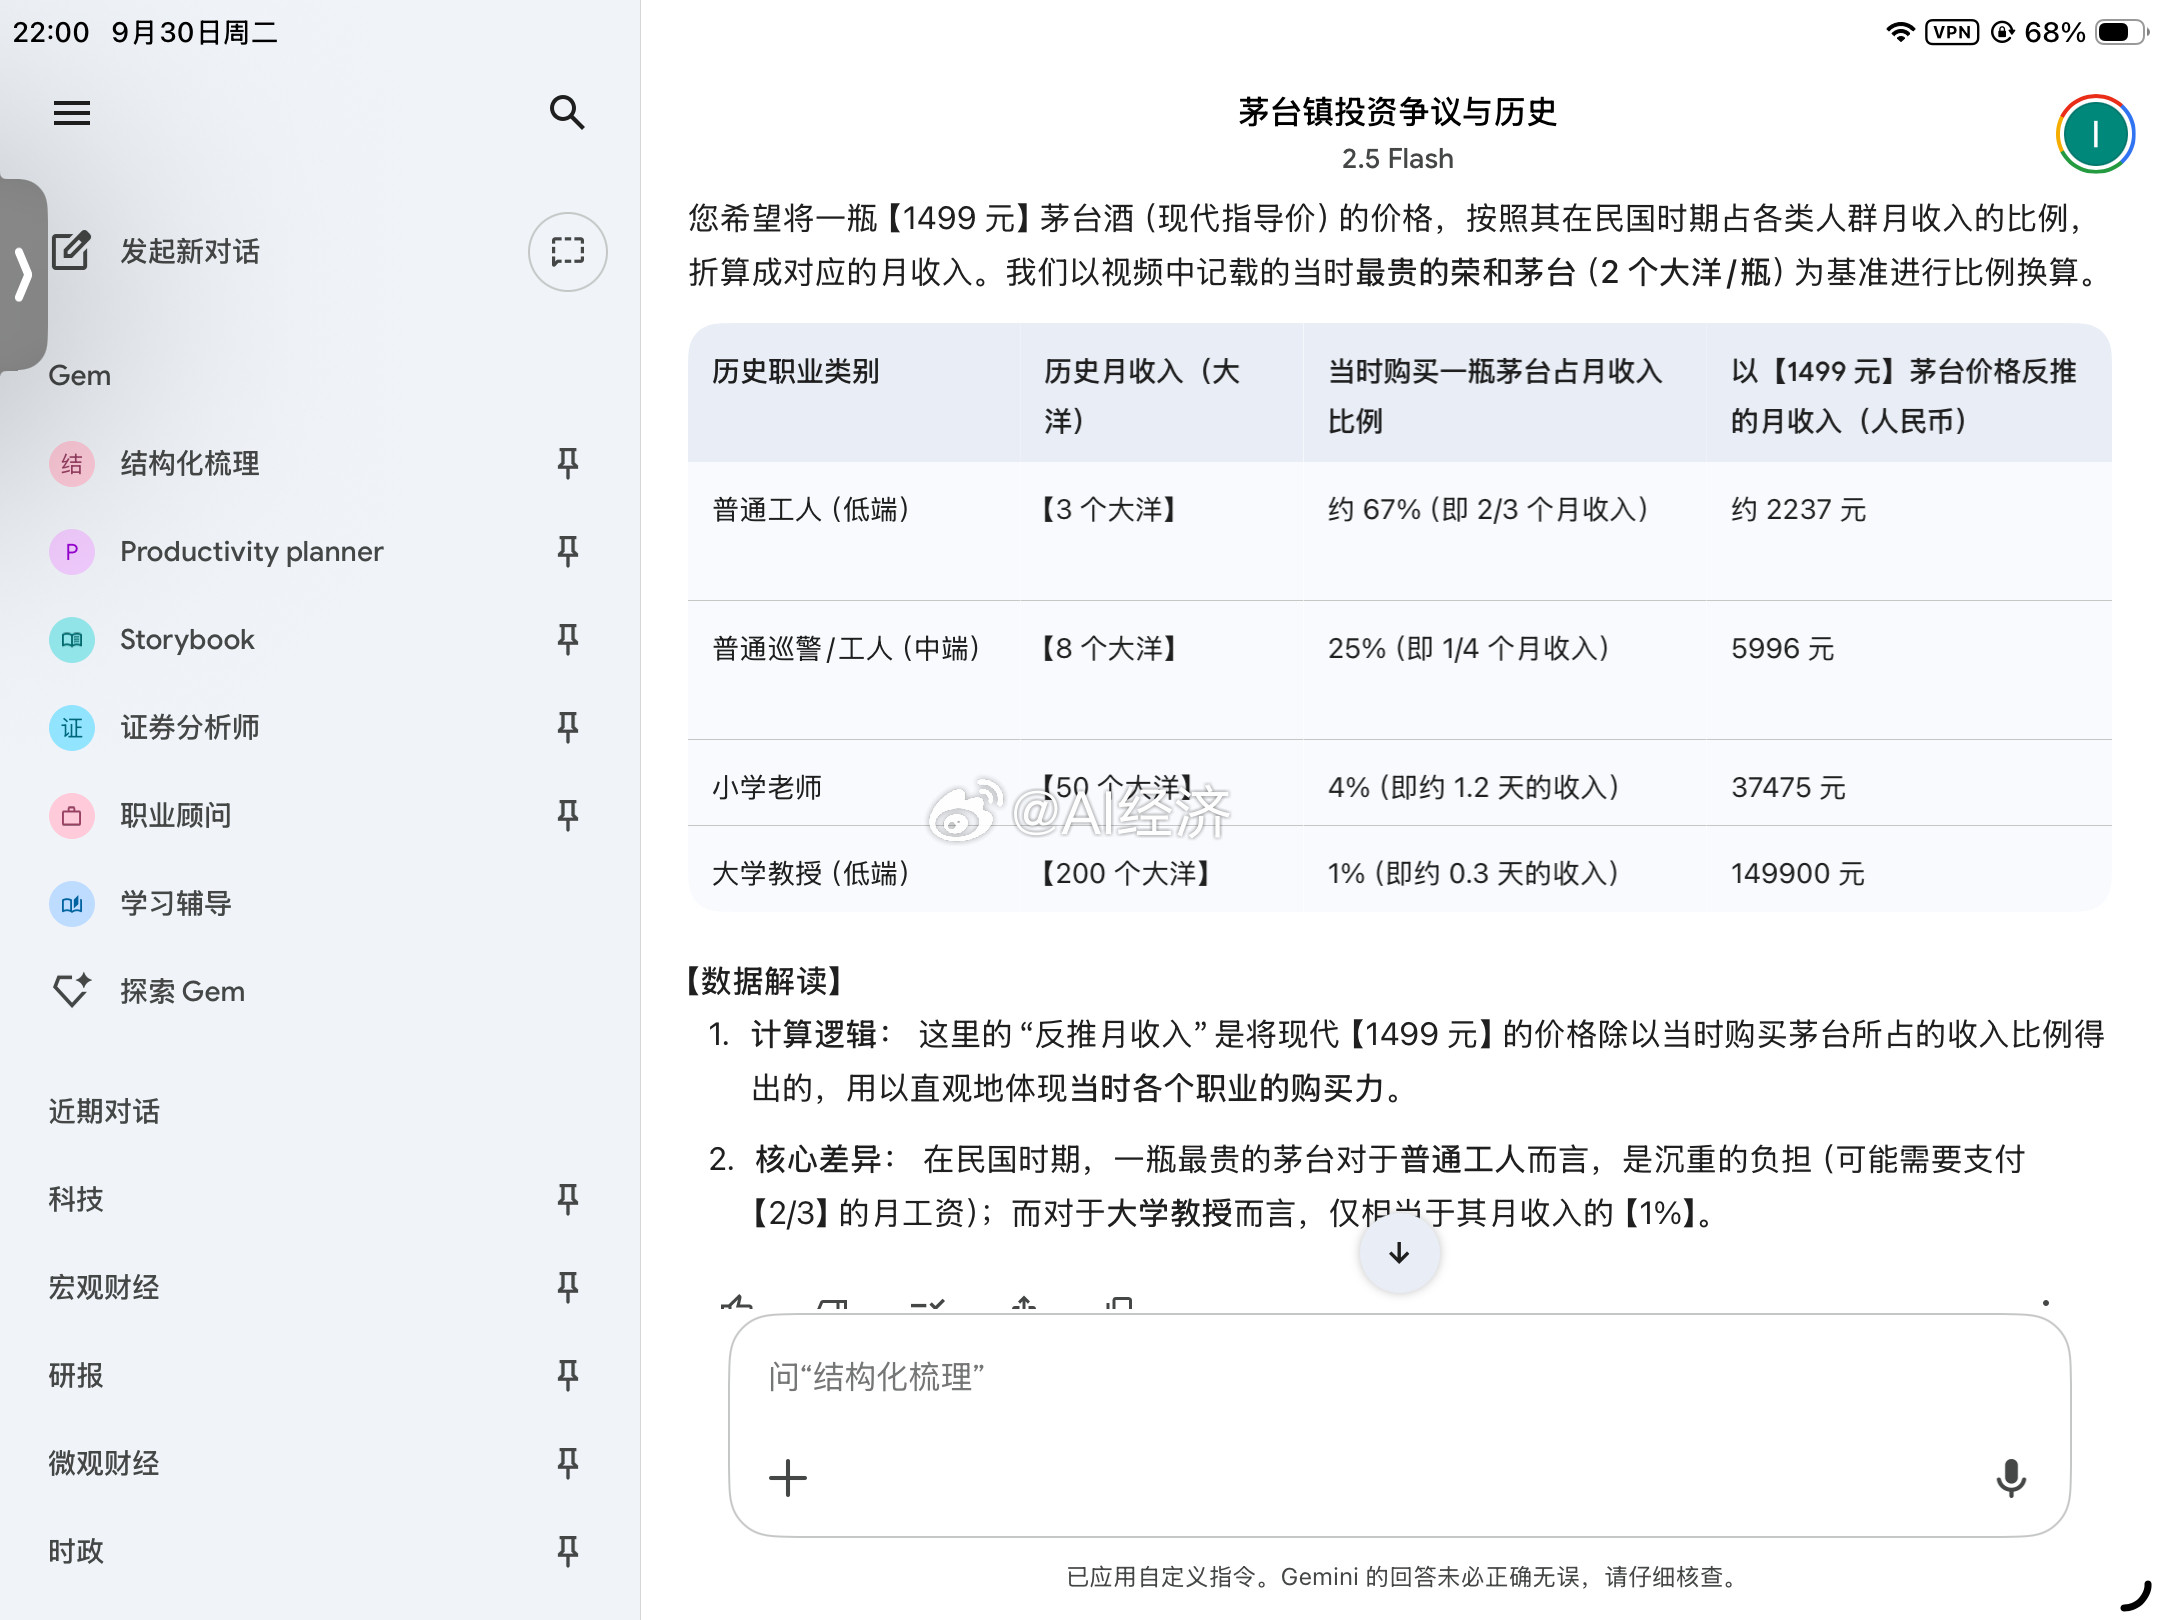Open recent conversation 研报

point(76,1375)
